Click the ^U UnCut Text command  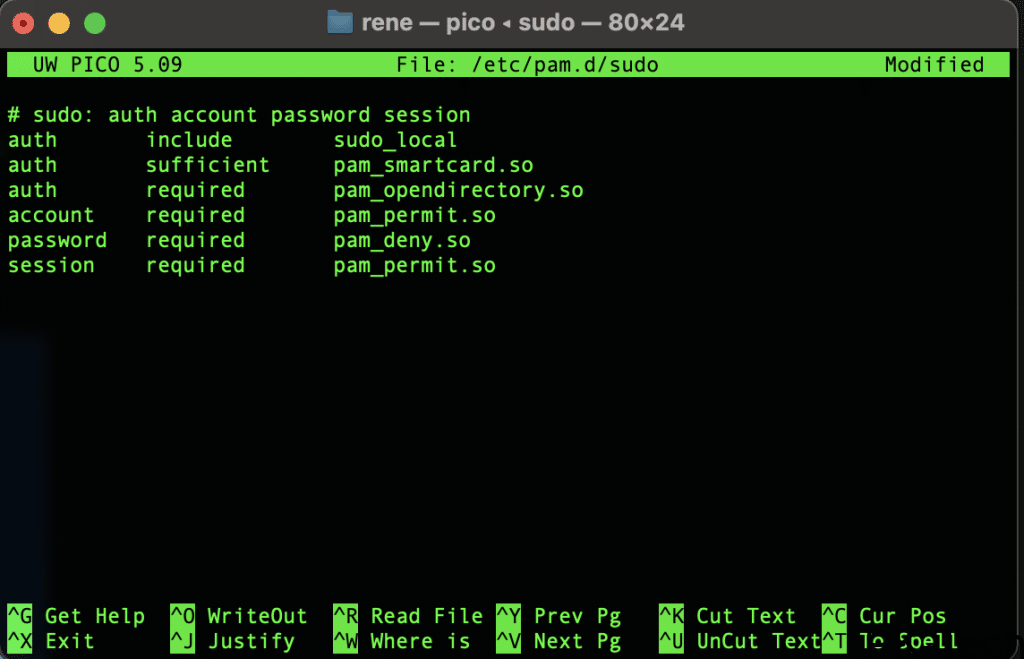[740, 641]
